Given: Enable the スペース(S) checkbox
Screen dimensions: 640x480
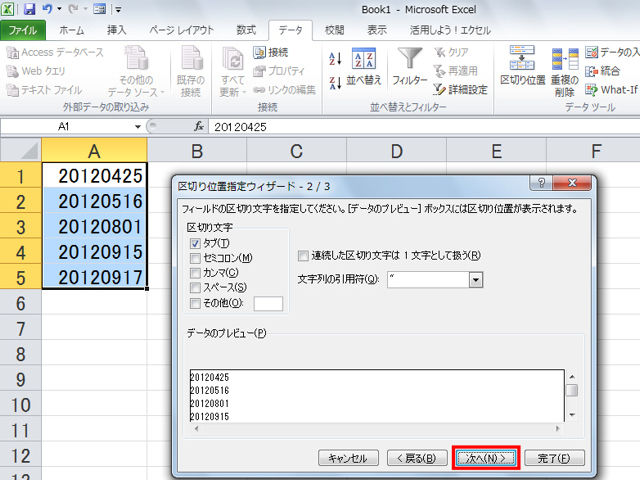Looking at the screenshot, I should 195,288.
